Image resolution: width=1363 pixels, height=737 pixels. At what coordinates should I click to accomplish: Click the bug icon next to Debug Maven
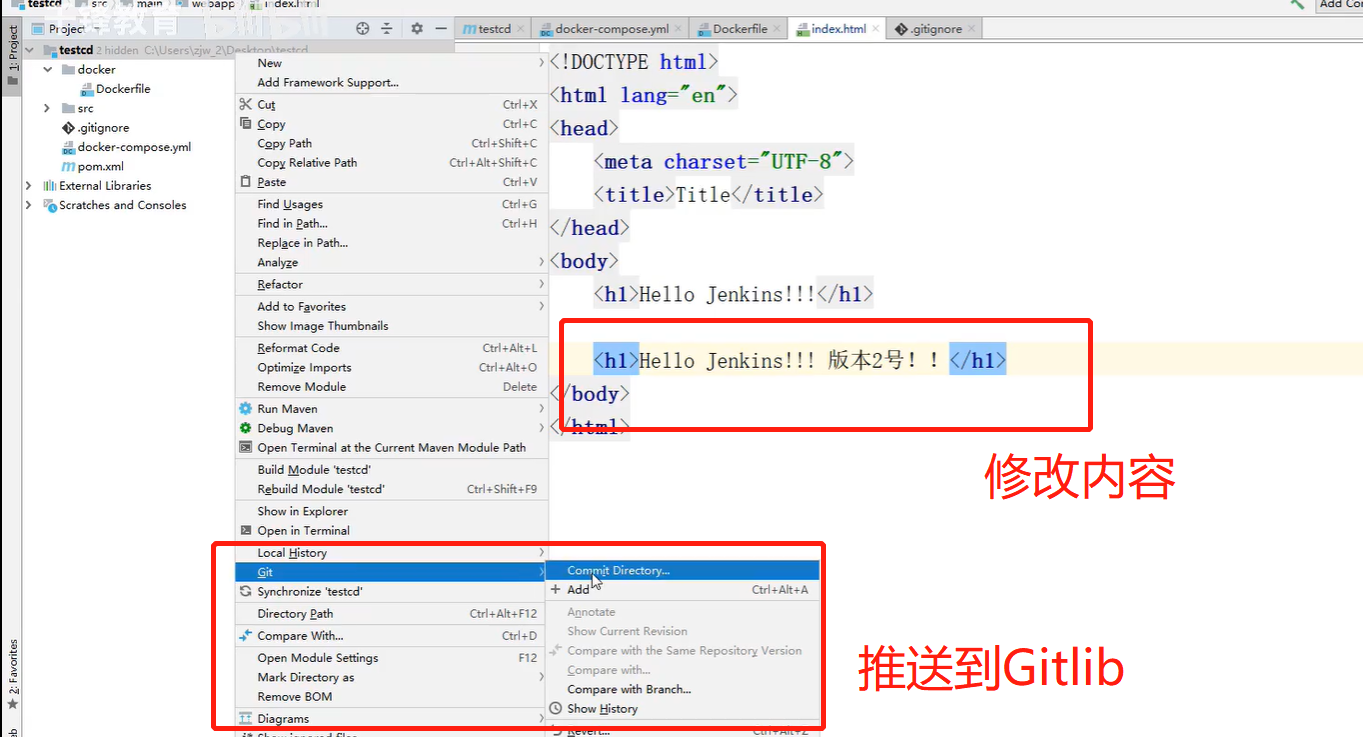pyautogui.click(x=246, y=428)
